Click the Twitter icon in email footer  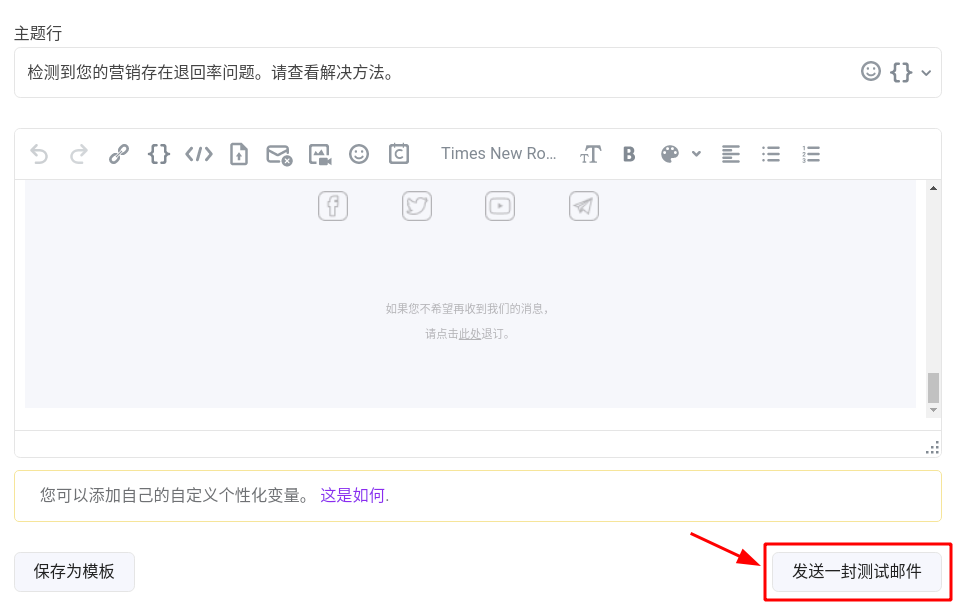pyautogui.click(x=417, y=206)
